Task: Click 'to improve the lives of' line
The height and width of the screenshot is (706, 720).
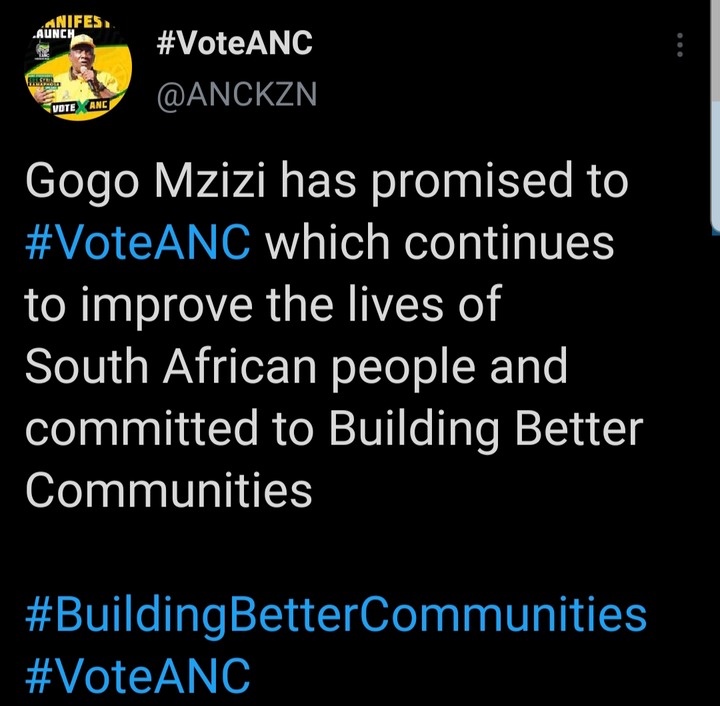Action: coord(263,305)
